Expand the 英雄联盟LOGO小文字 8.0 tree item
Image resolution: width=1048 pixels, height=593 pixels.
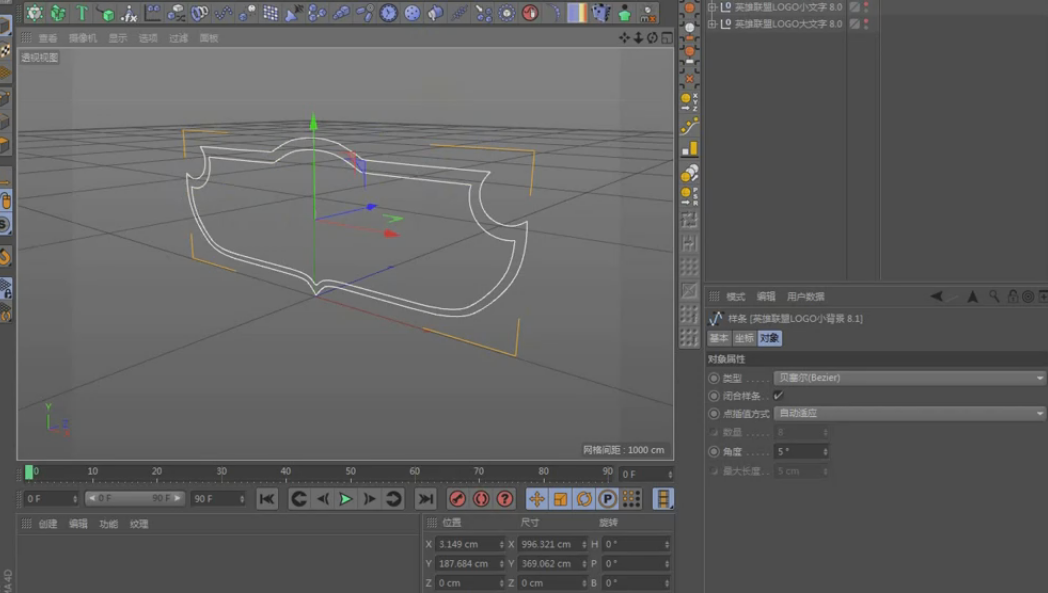click(712, 7)
